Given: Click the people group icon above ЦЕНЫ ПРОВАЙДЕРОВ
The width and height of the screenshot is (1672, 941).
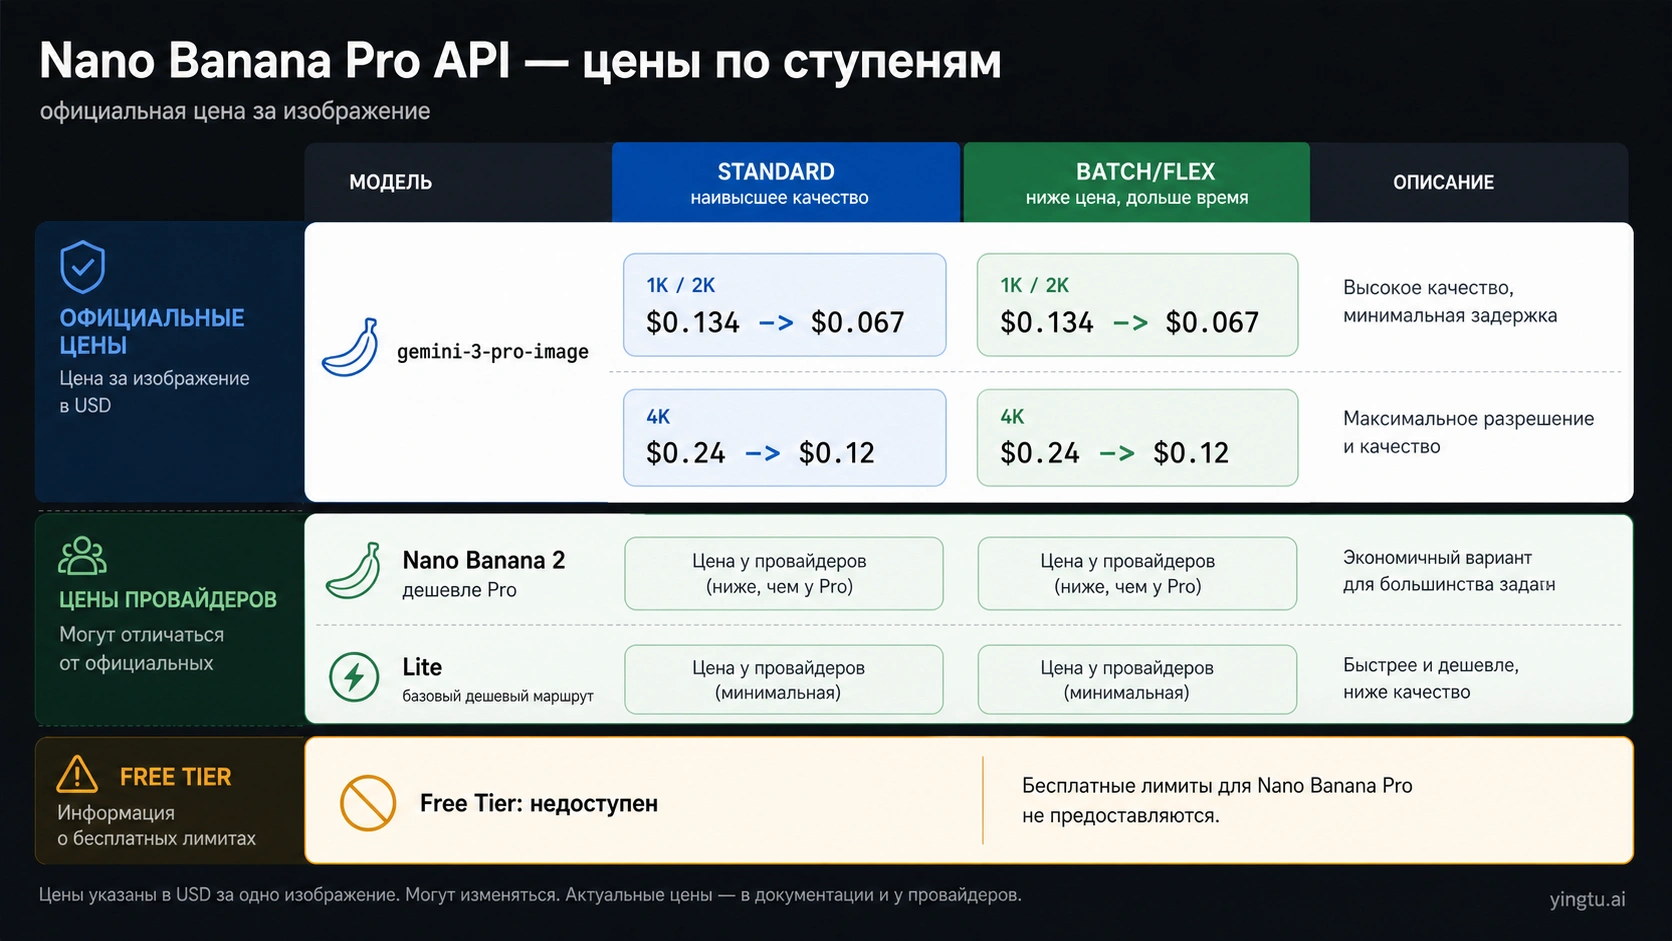Looking at the screenshot, I should coord(82,556).
